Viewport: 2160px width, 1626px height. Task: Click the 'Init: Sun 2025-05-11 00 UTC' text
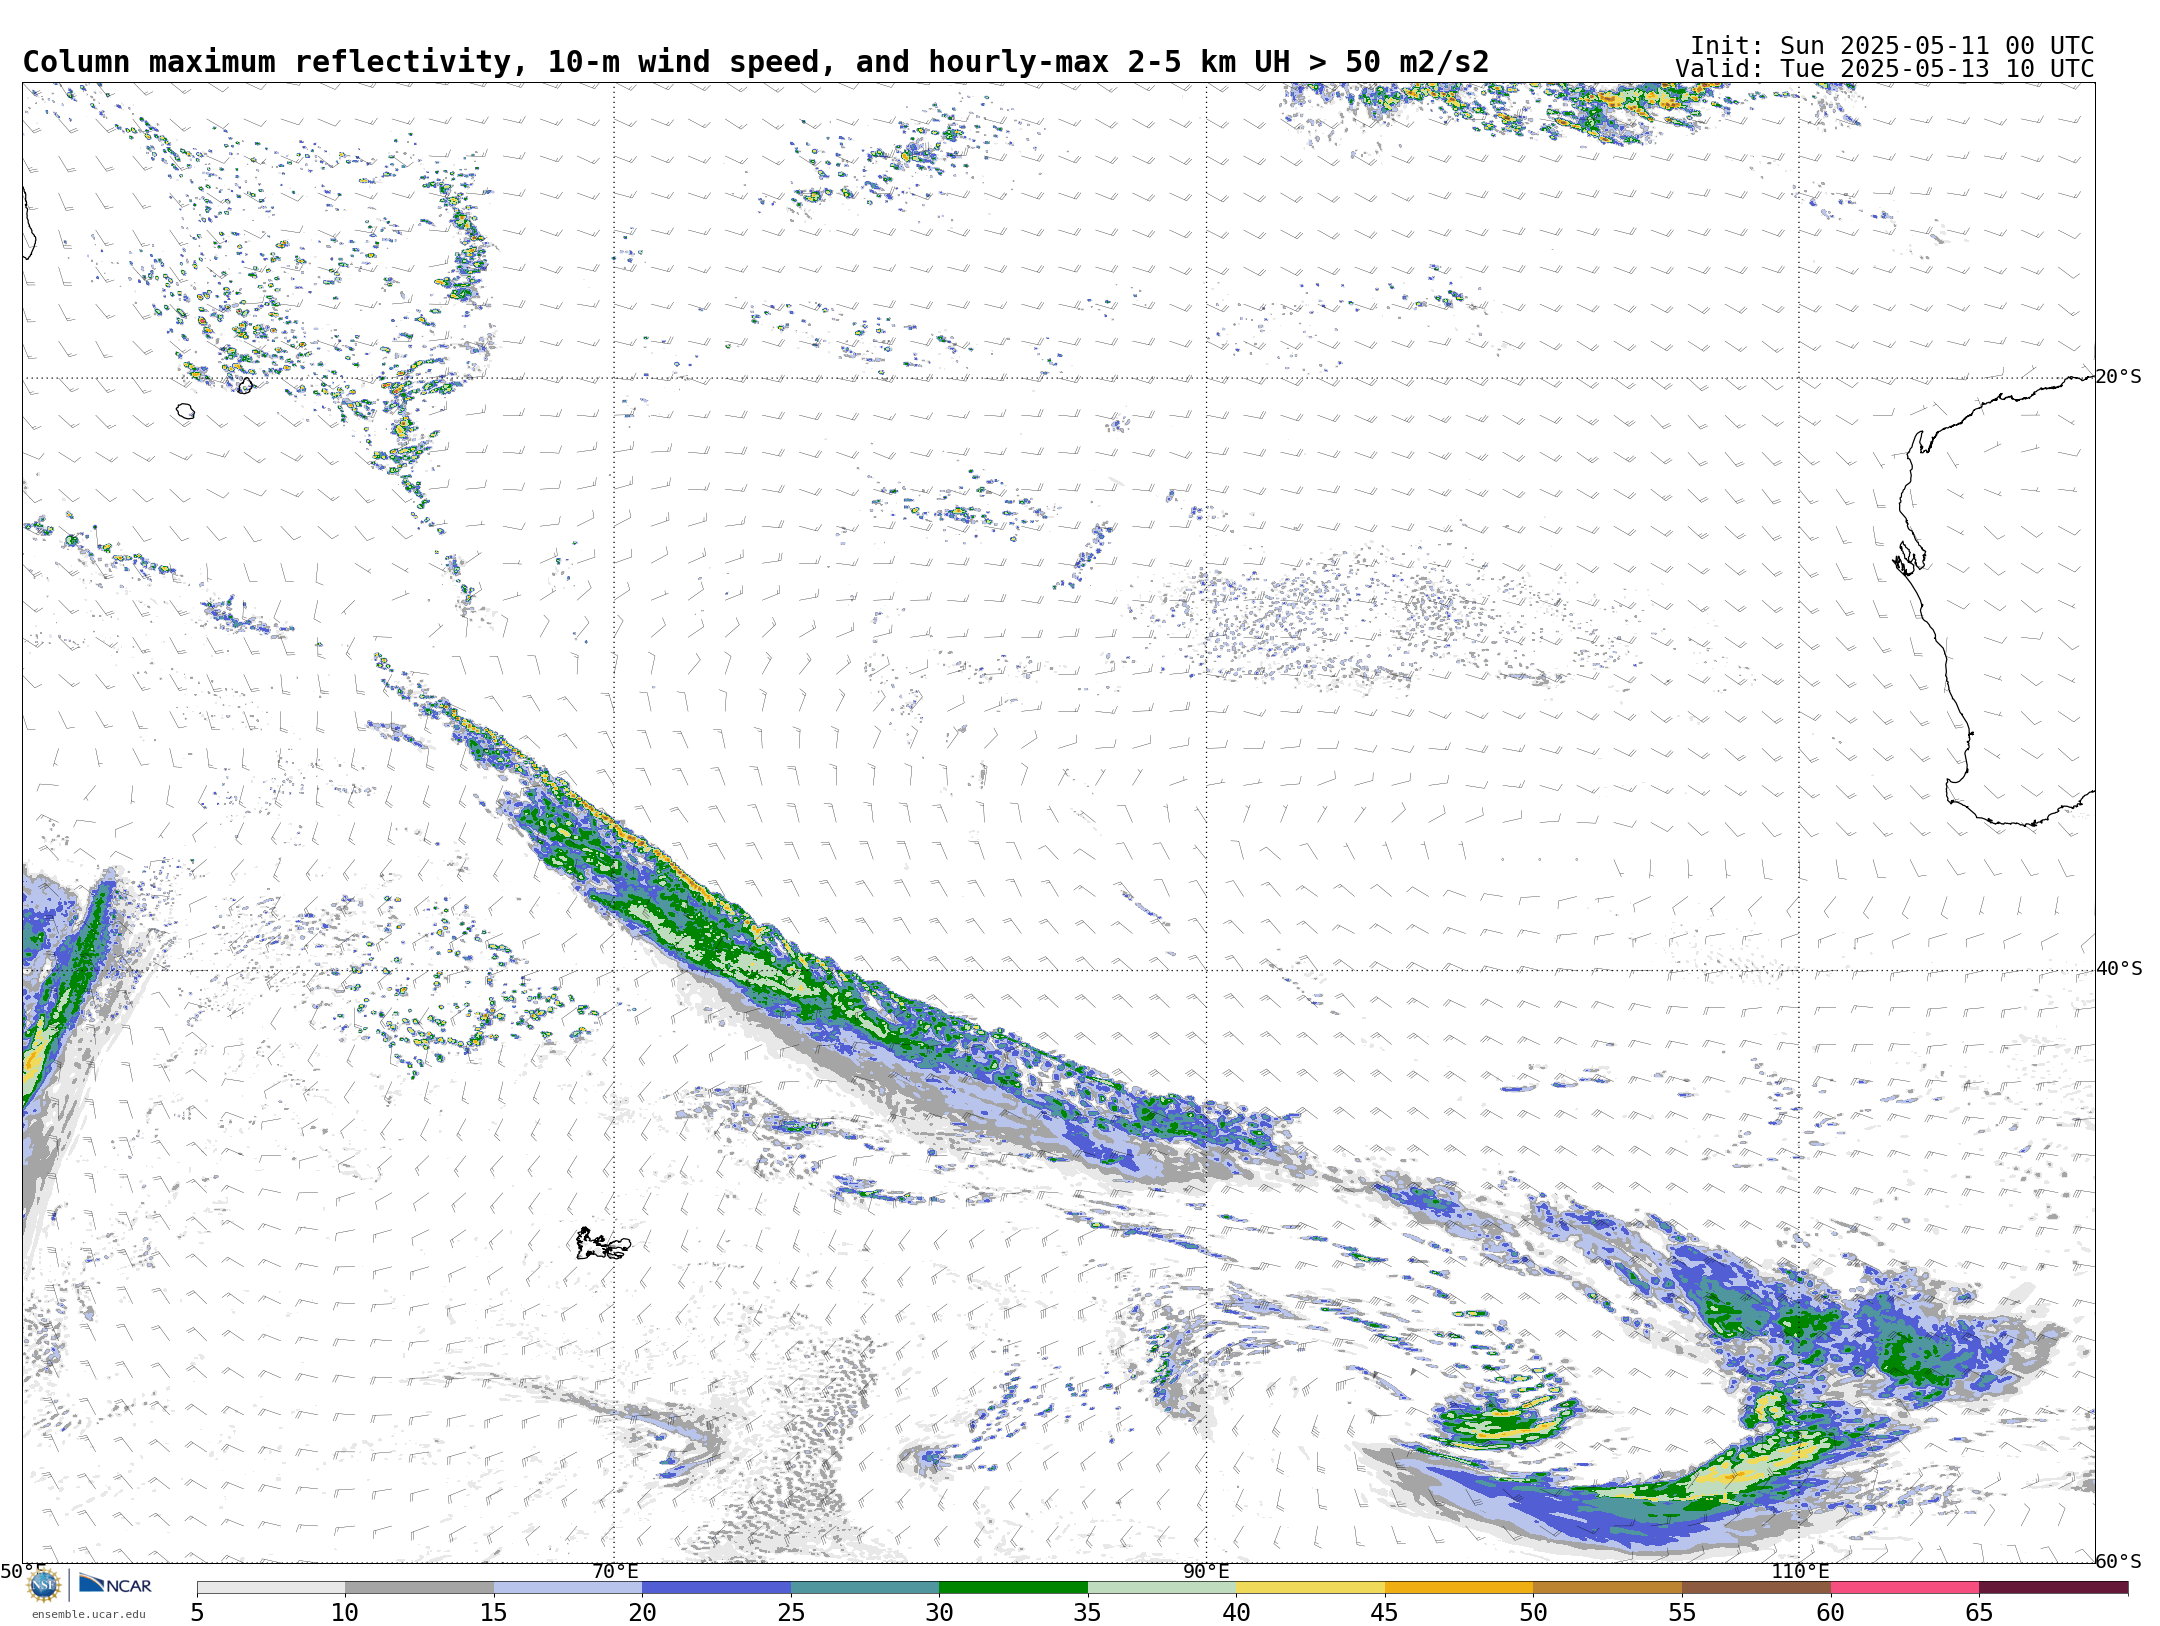pos(1892,46)
